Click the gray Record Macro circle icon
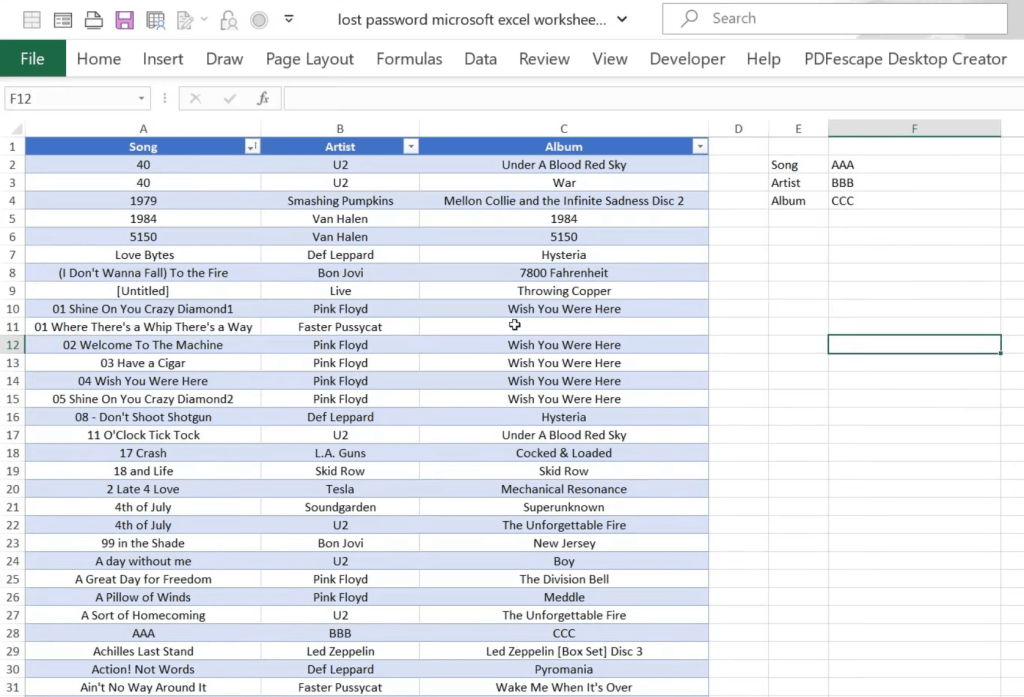The width and height of the screenshot is (1024, 697). point(259,20)
